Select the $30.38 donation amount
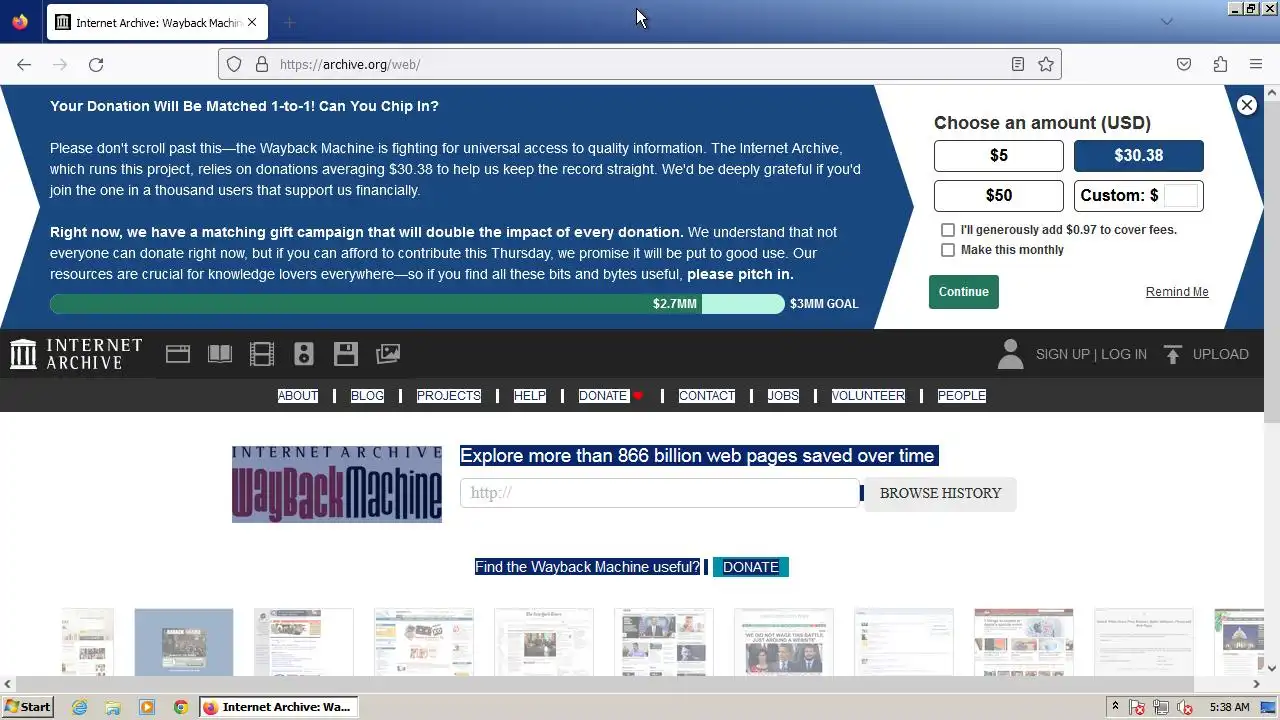Viewport: 1280px width, 720px height. (1139, 156)
